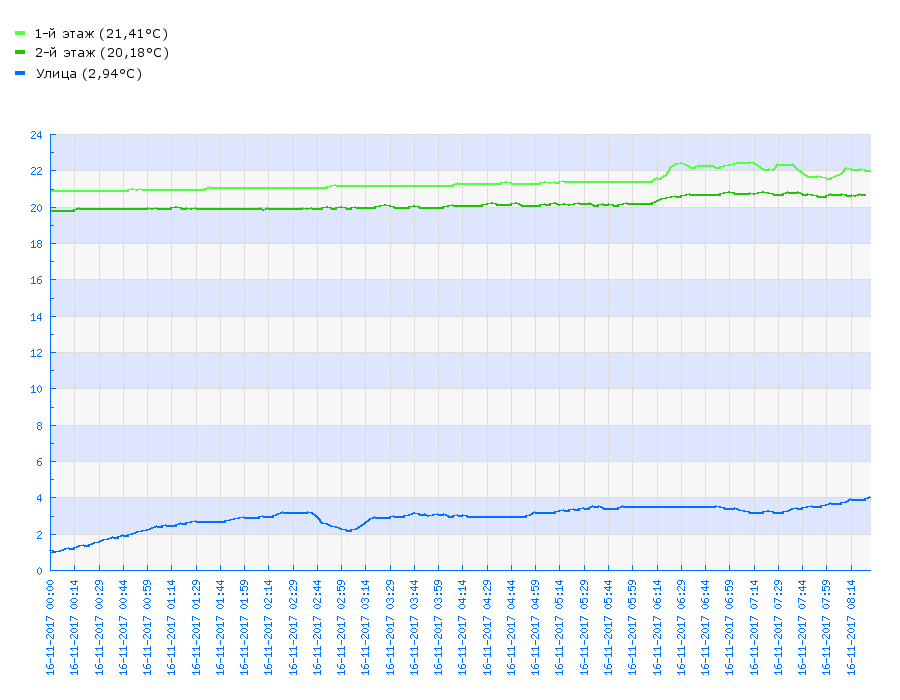
Task: Click the y-axis label 2
Action: [x=40, y=535]
